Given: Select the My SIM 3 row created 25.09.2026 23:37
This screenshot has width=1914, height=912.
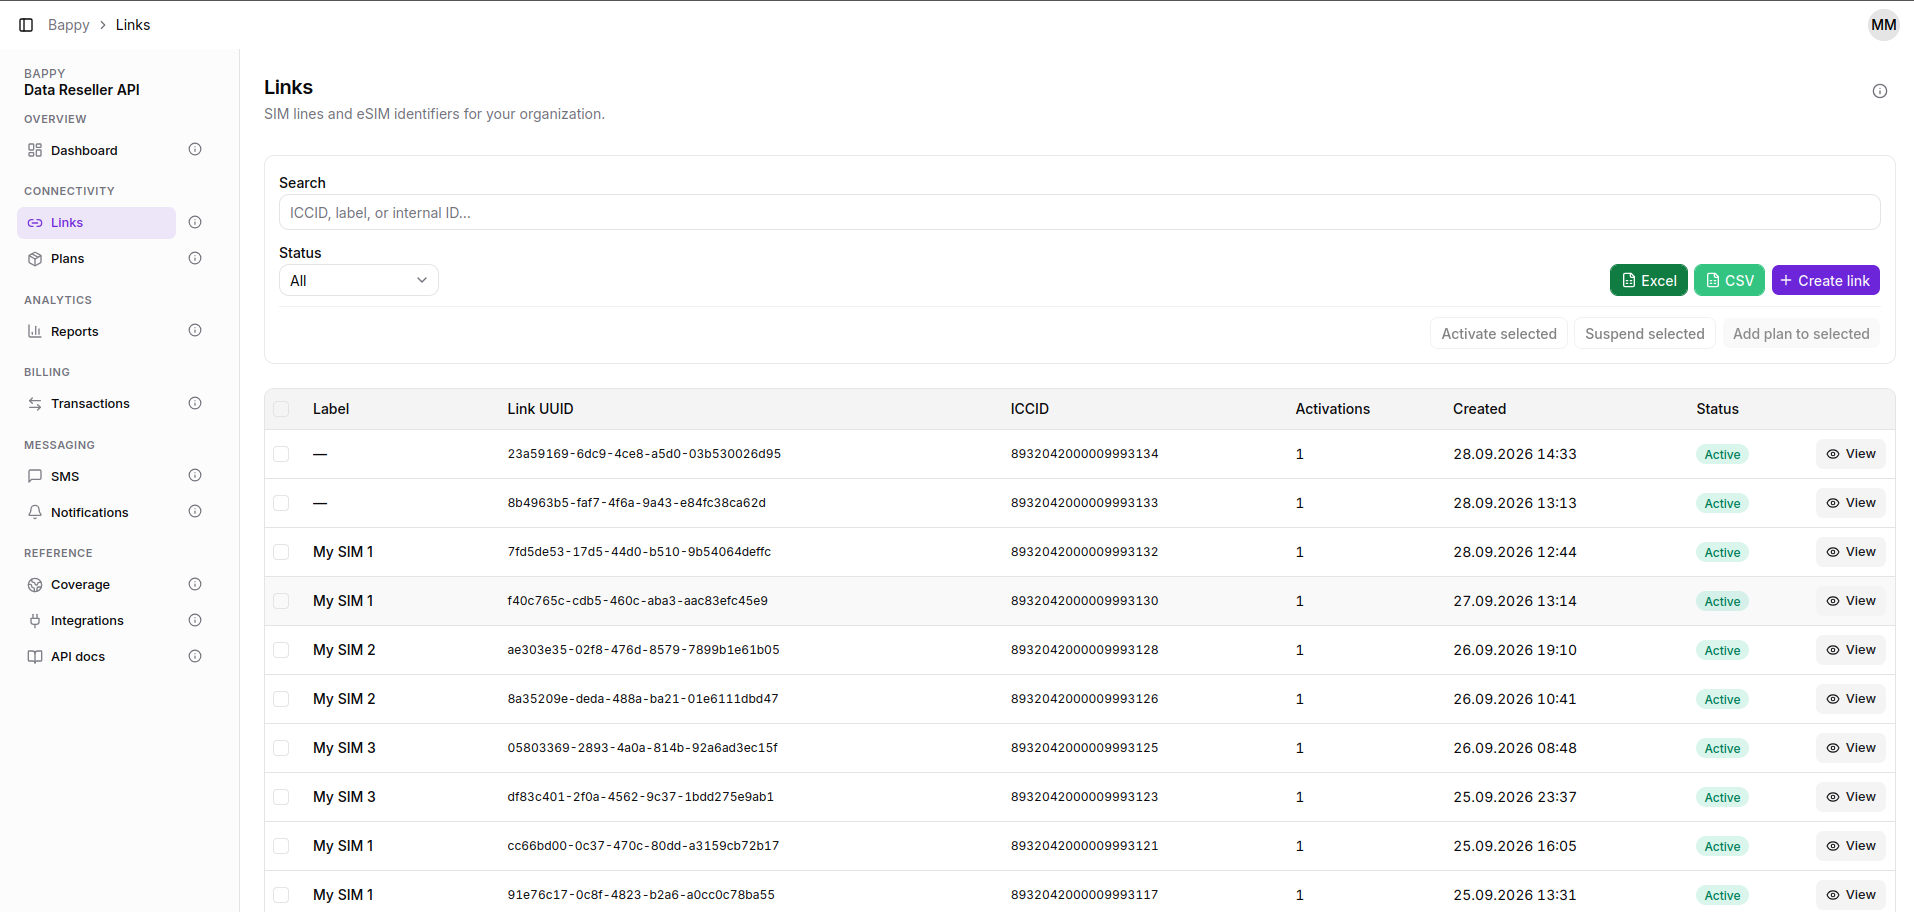Looking at the screenshot, I should (x=281, y=797).
